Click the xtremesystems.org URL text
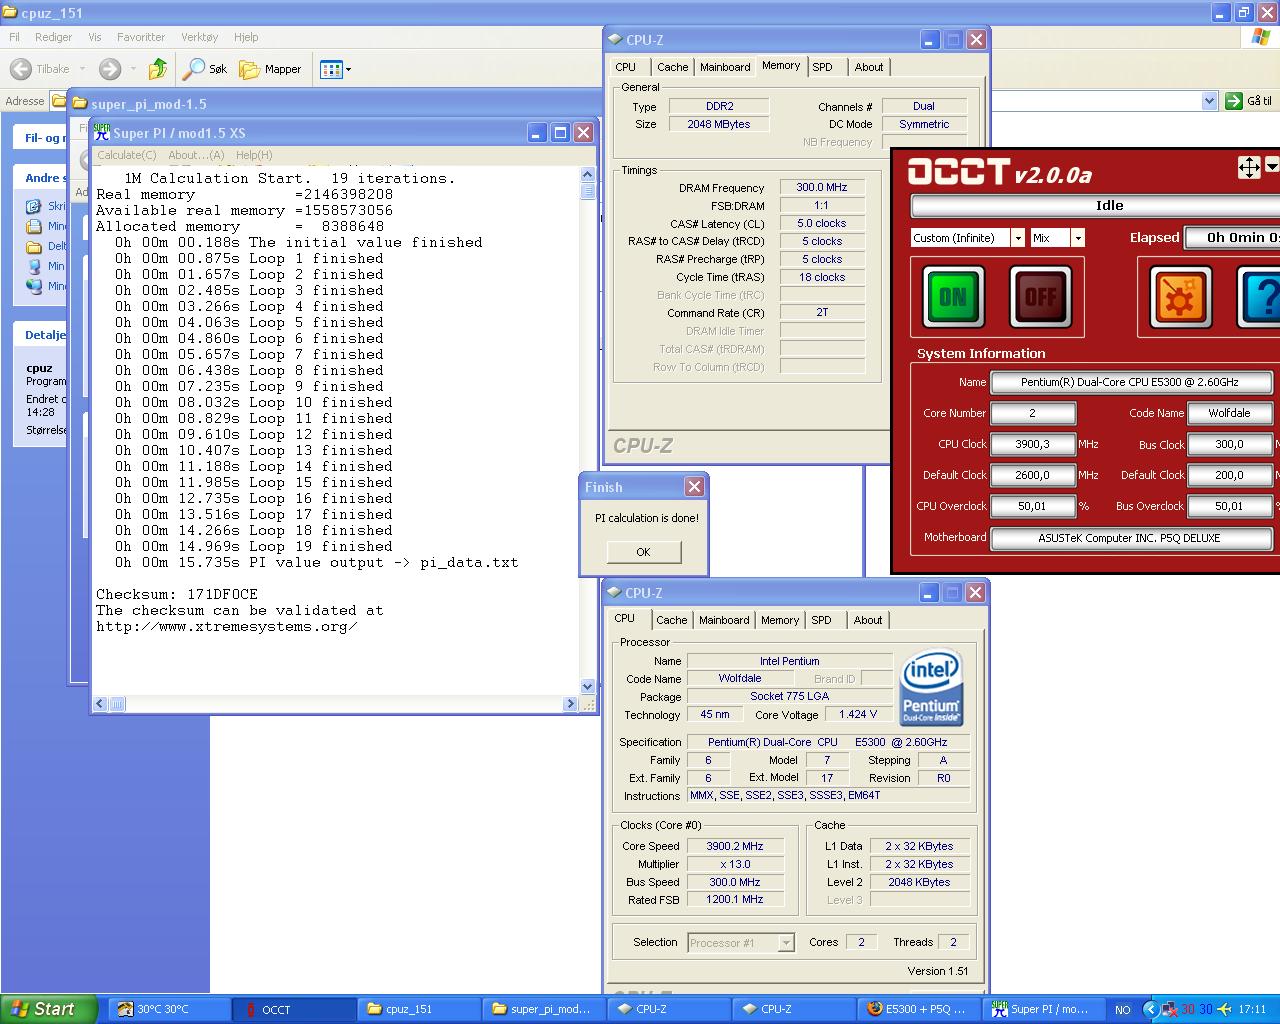 (227, 626)
